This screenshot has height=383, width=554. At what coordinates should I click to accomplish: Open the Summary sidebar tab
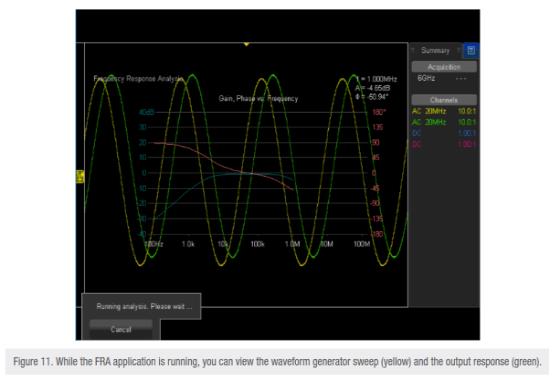[435, 51]
